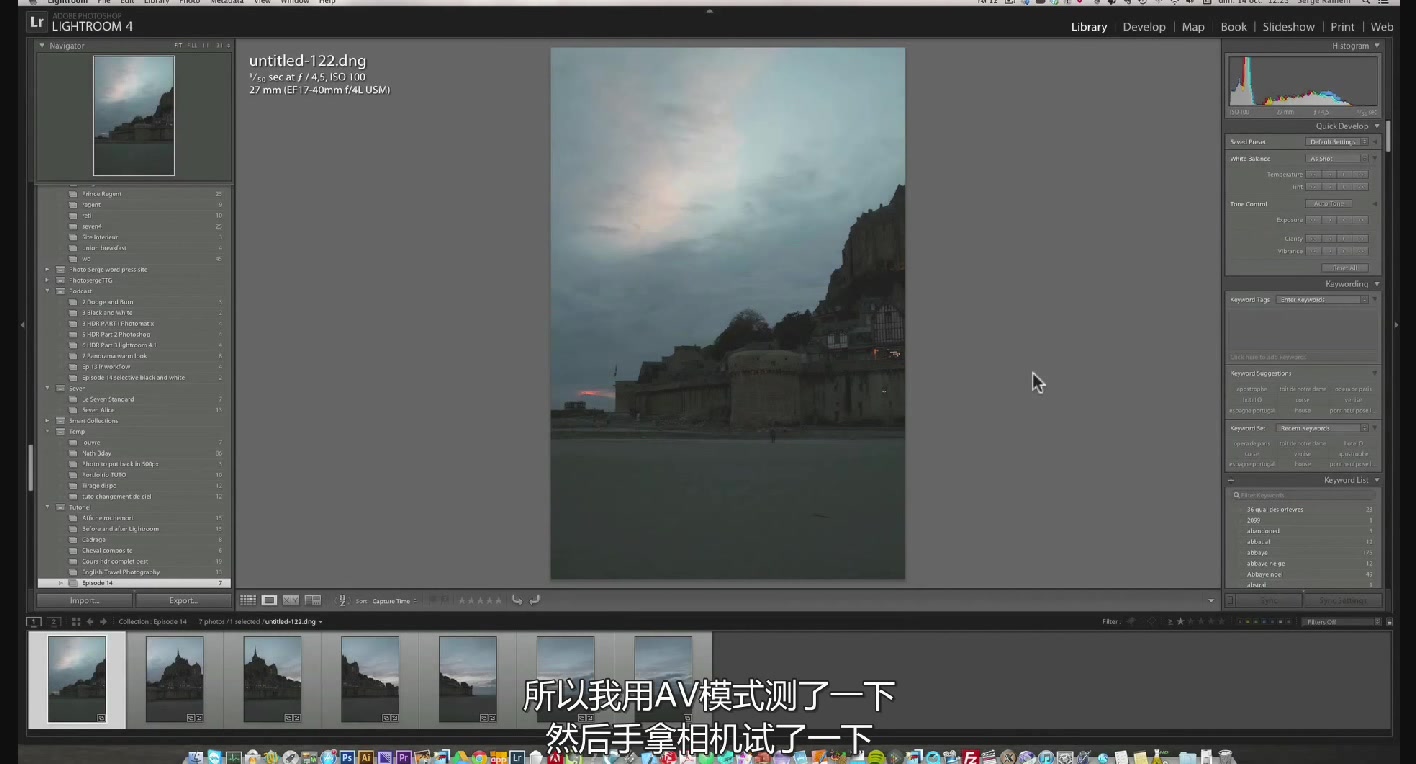This screenshot has height=764, width=1416.
Task: Collapse the Quick Develop panel
Action: click(1377, 126)
